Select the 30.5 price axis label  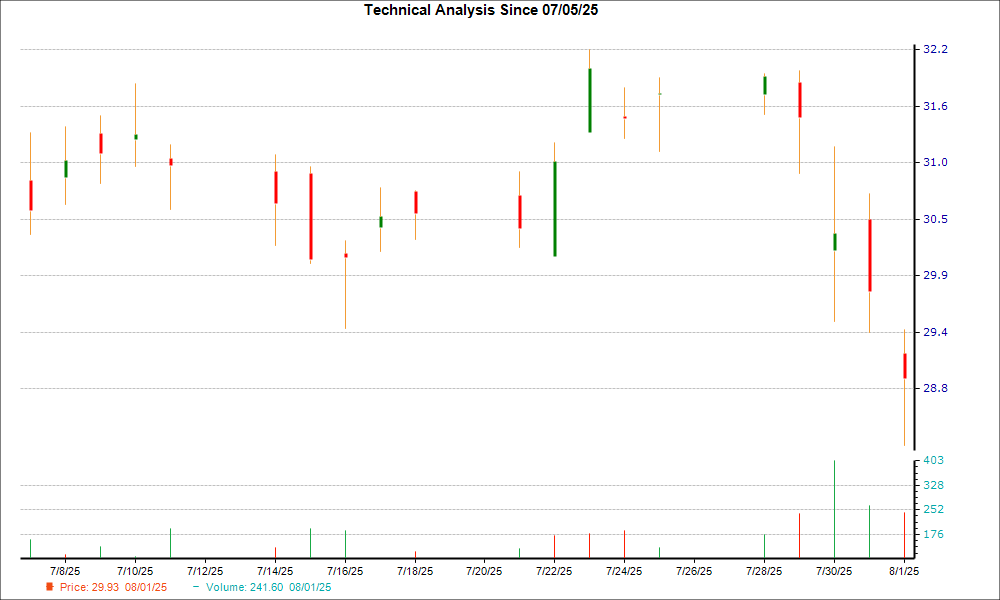coord(936,219)
